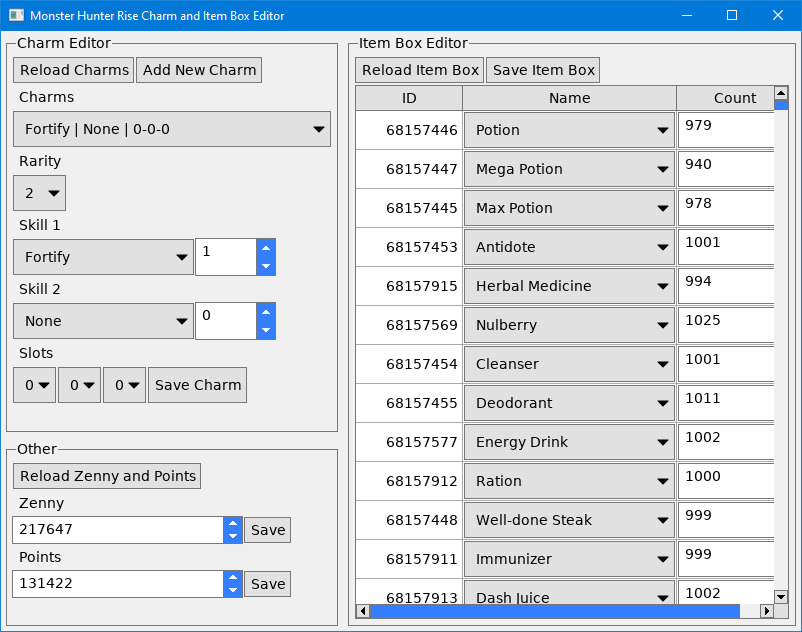This screenshot has height=632, width=802.
Task: Open the Cleanser item dropdown
Action: (x=569, y=364)
